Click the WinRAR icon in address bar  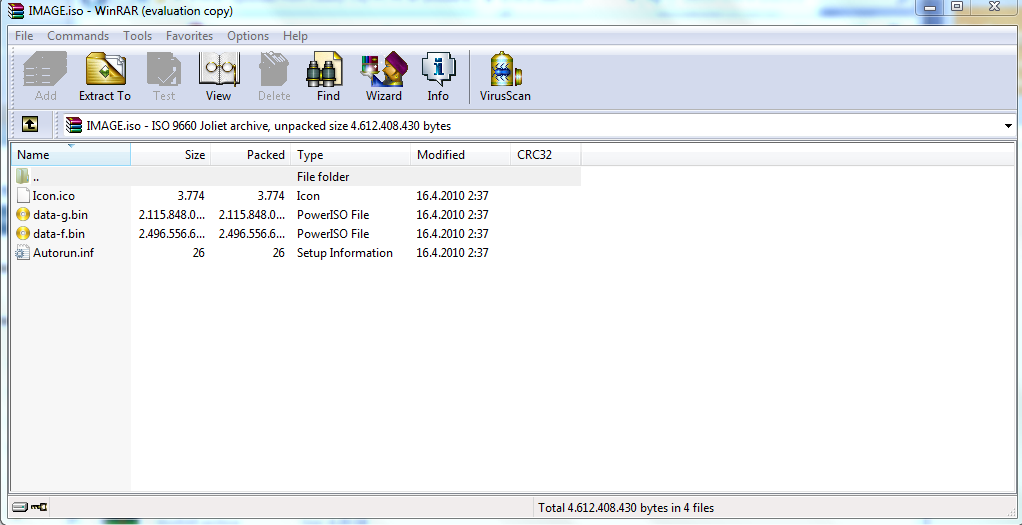tap(74, 125)
